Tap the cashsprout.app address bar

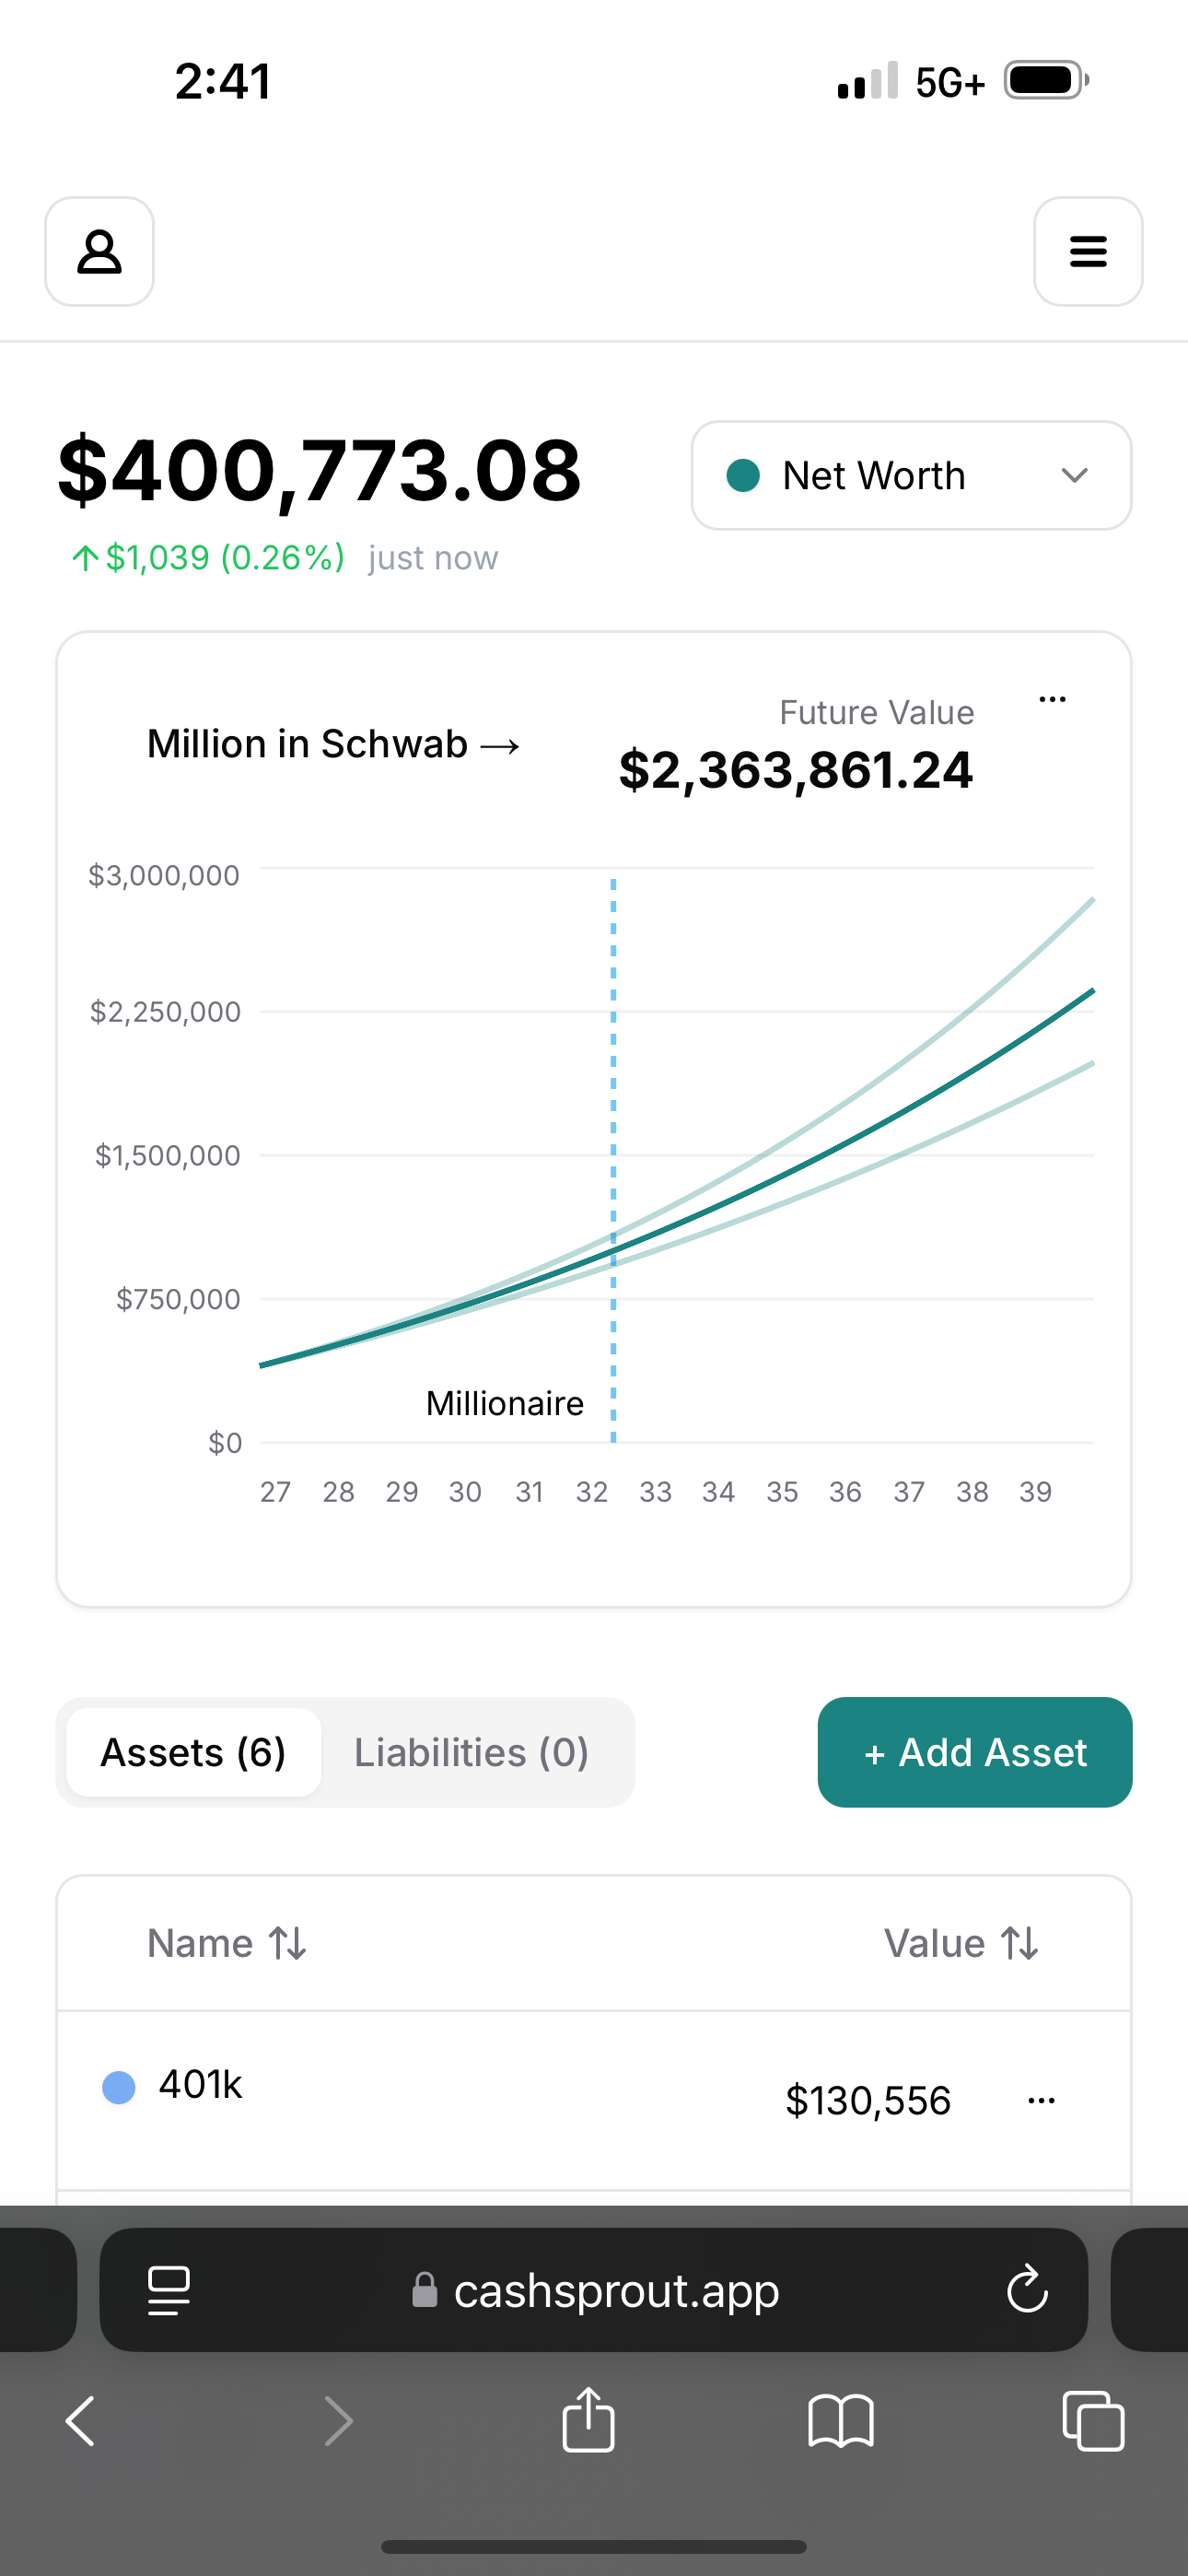point(594,2289)
